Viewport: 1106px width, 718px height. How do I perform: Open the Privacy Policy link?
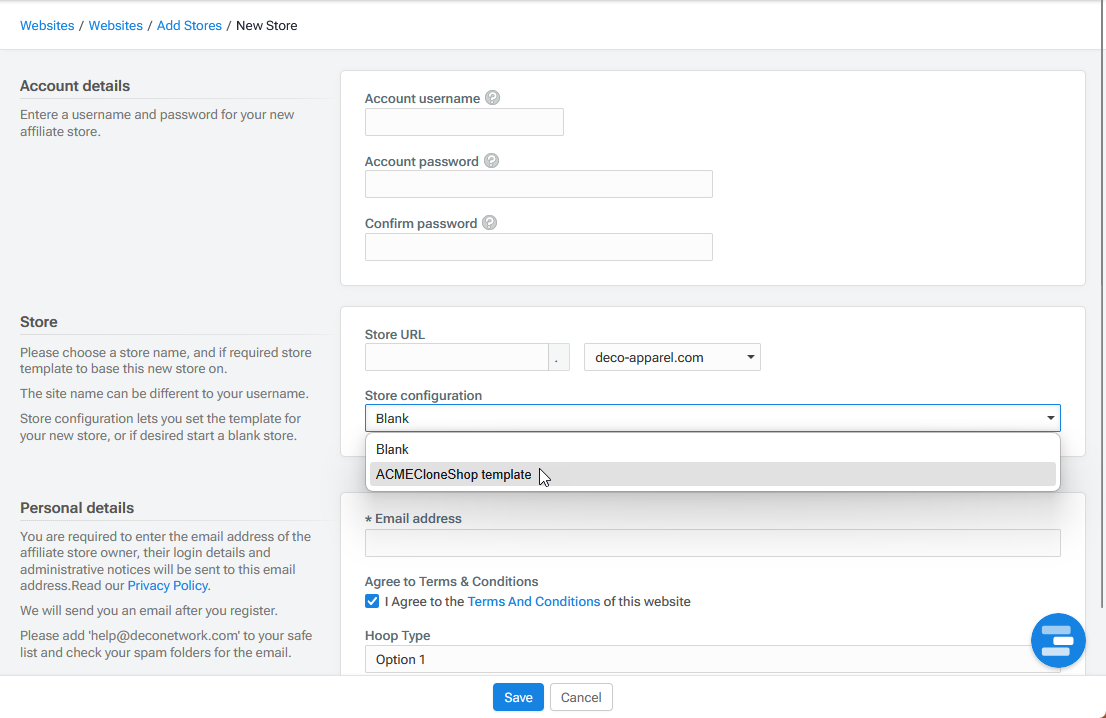pyautogui.click(x=167, y=585)
